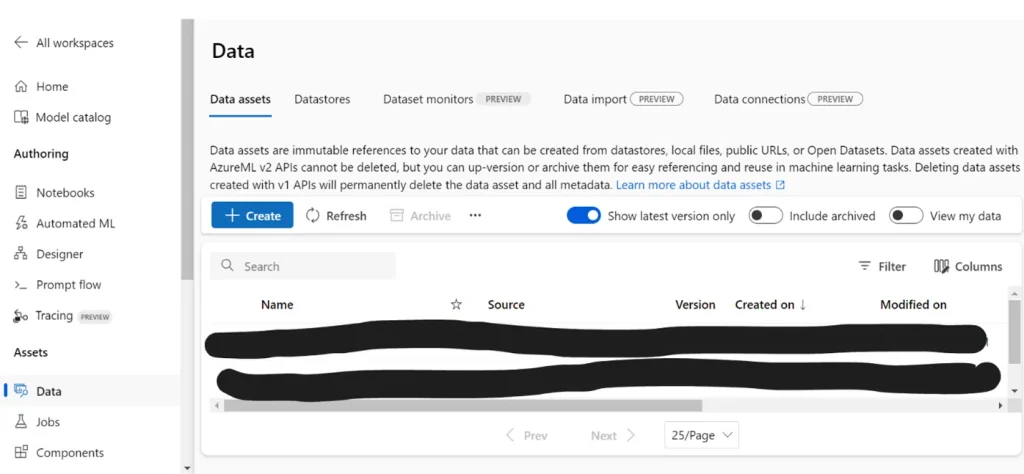Enable the Include archived toggle
The width and height of the screenshot is (1024, 474).
[x=765, y=216]
